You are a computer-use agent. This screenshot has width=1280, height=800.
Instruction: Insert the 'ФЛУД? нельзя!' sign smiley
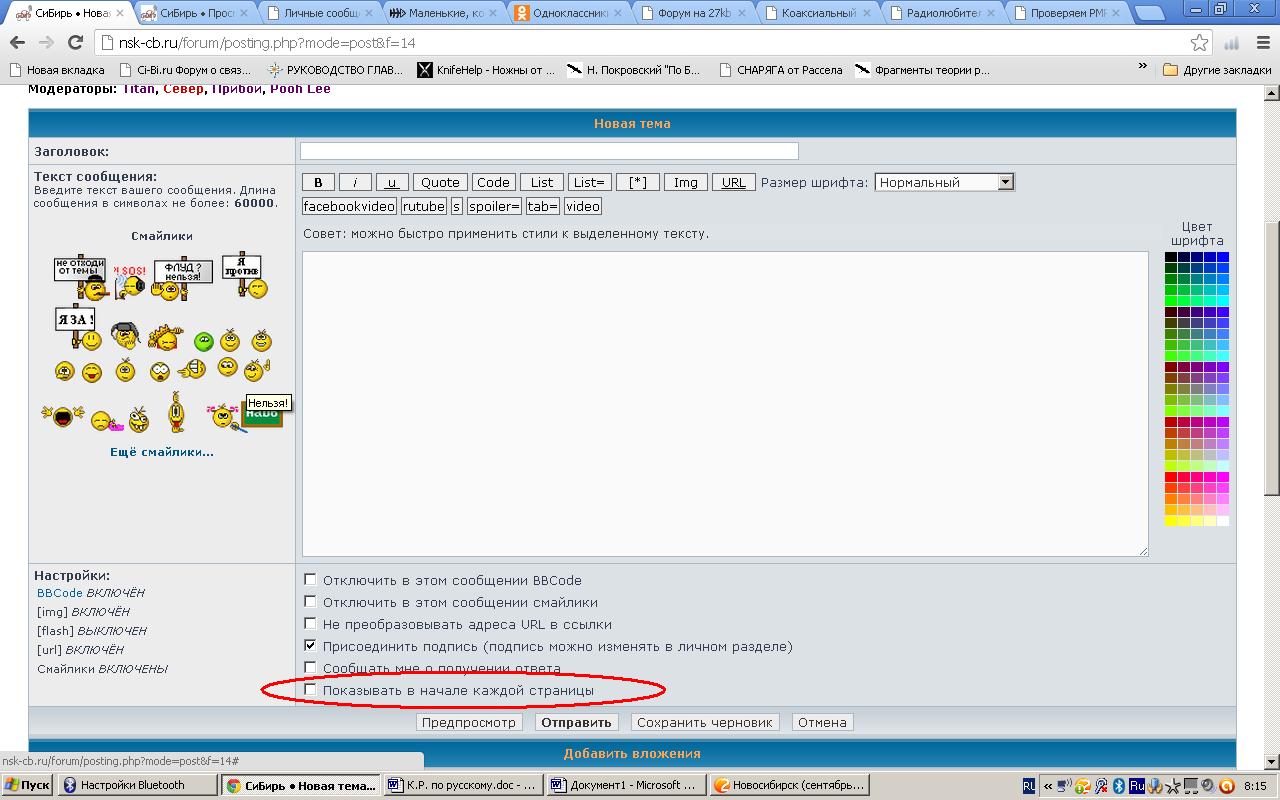coord(181,277)
